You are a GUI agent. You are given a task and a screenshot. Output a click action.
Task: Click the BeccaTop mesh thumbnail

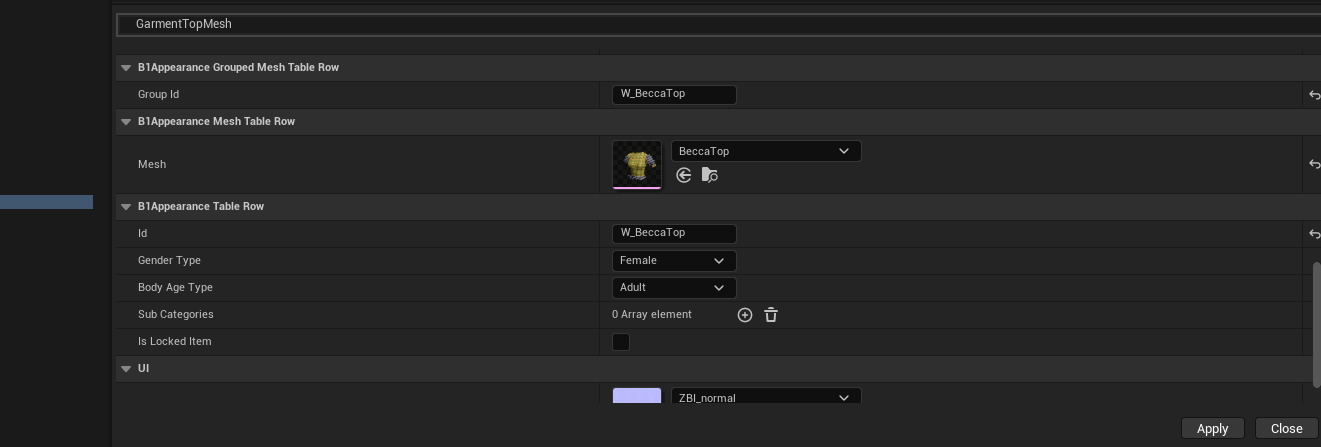(x=637, y=165)
